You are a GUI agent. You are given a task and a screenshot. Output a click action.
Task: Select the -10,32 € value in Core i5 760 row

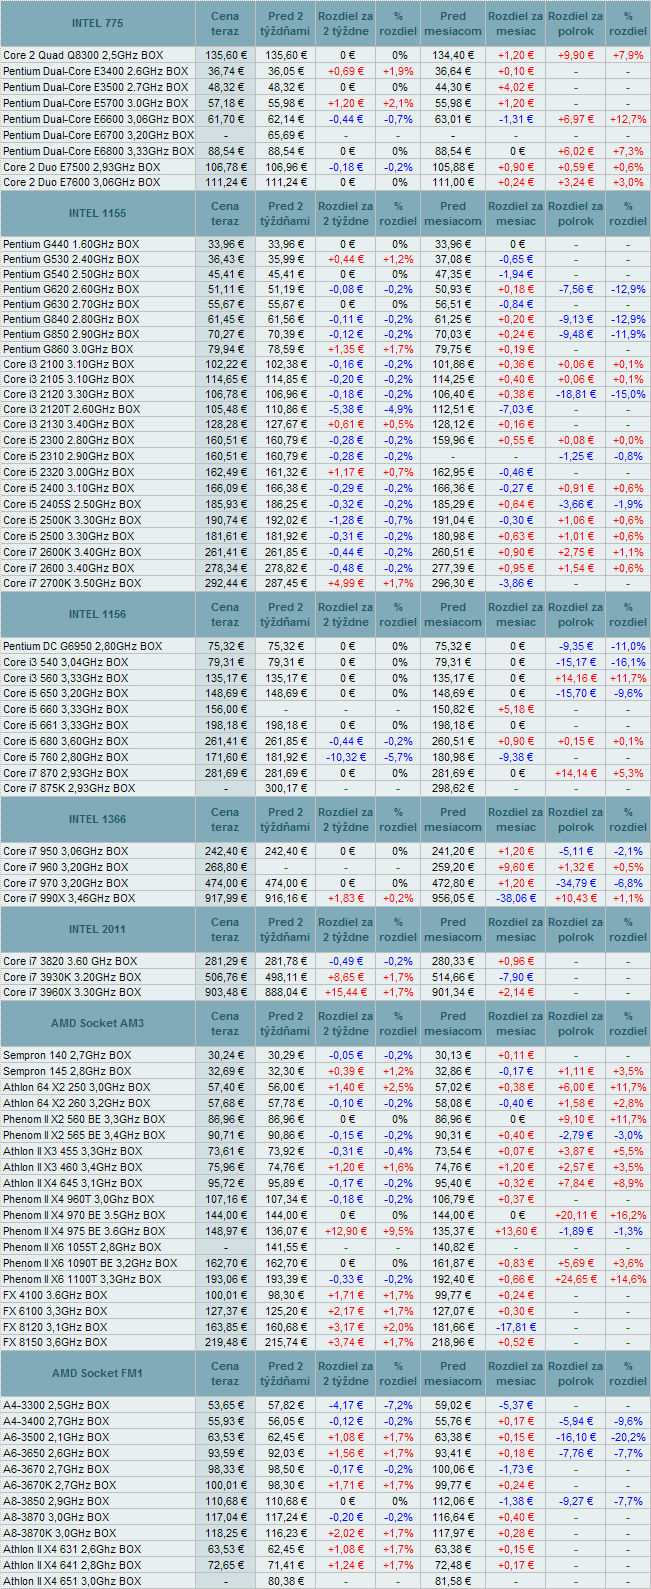pos(345,757)
